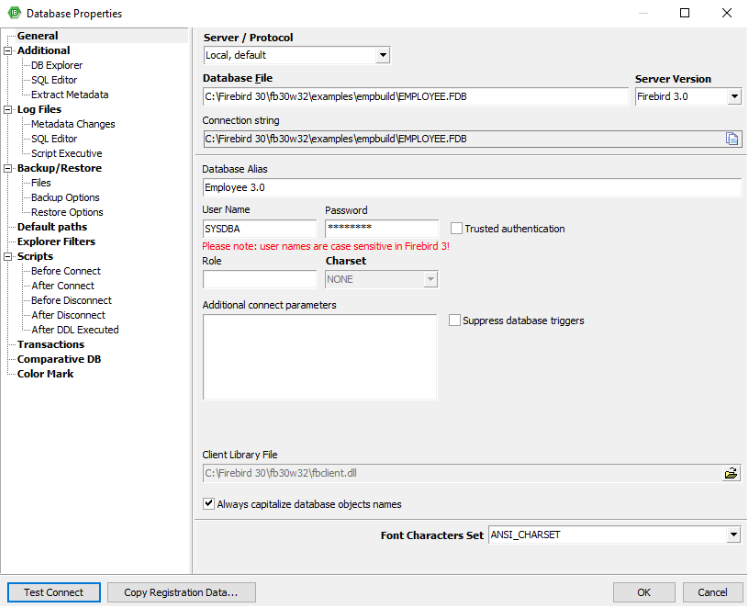Collapse the Log Files tree node

click(x=8, y=110)
